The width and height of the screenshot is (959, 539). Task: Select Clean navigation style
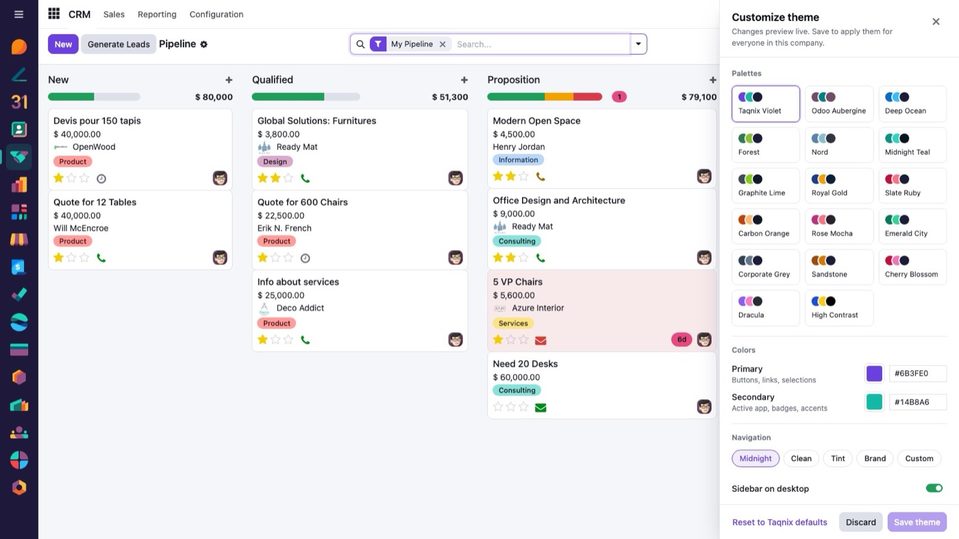point(801,458)
